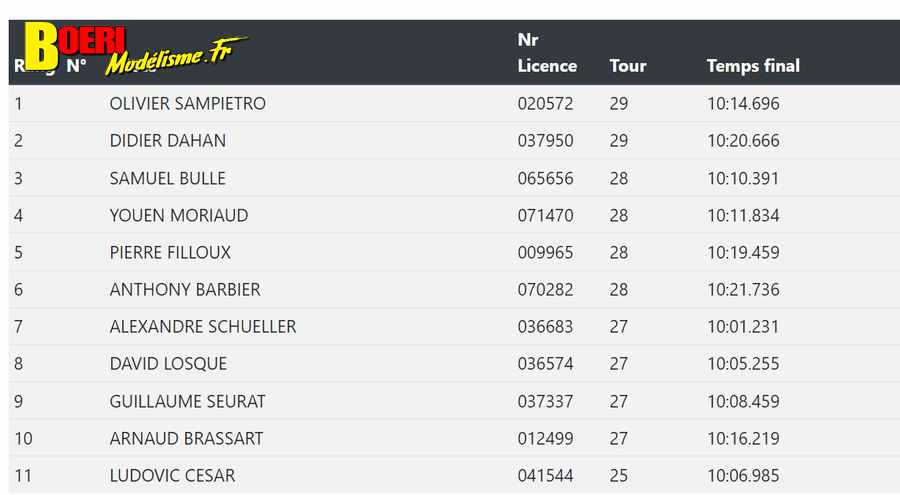Click final time 10:20.666
This screenshot has height=495, width=900.
coord(743,141)
